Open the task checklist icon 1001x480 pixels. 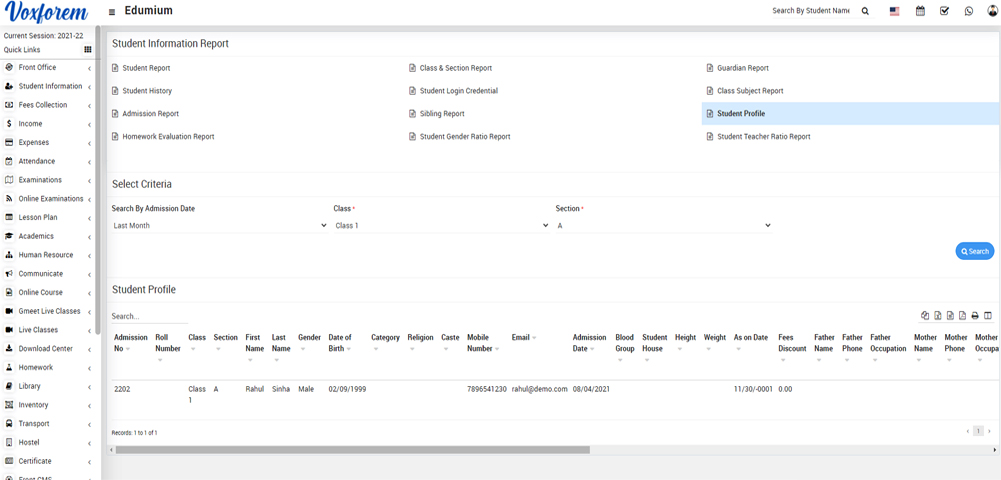pyautogui.click(x=944, y=11)
